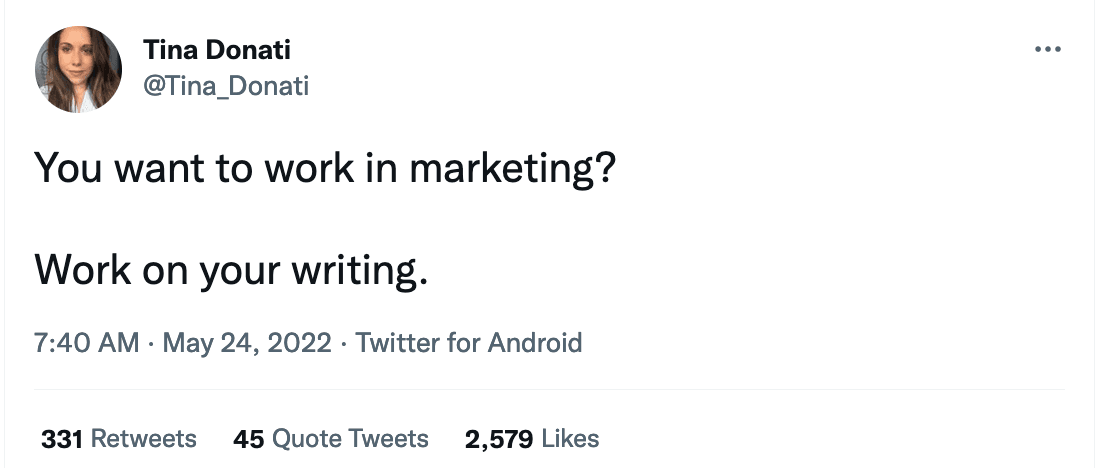
Task: Click the 7:40 AM timestamp
Action: (x=86, y=343)
